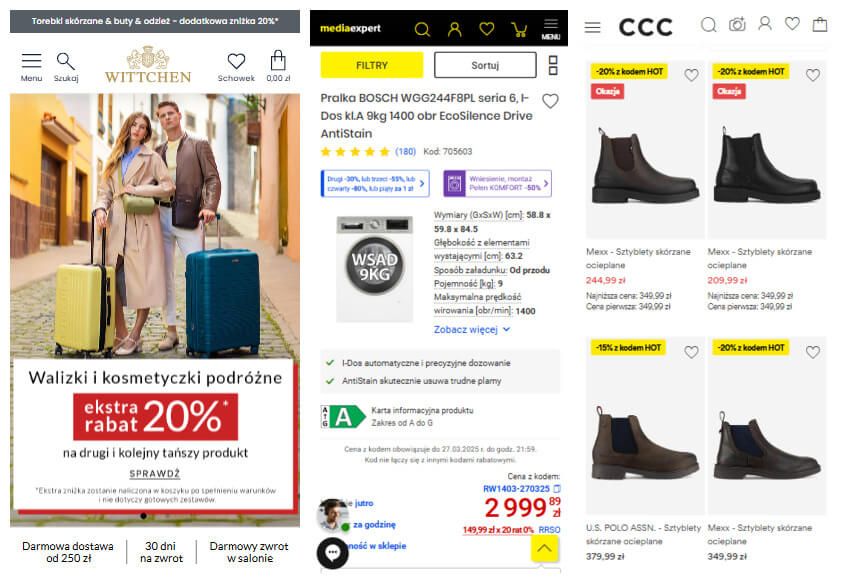Click the banner carousel dot indicator
Image resolution: width=844 pixels, height=583 pixels.
[143, 516]
